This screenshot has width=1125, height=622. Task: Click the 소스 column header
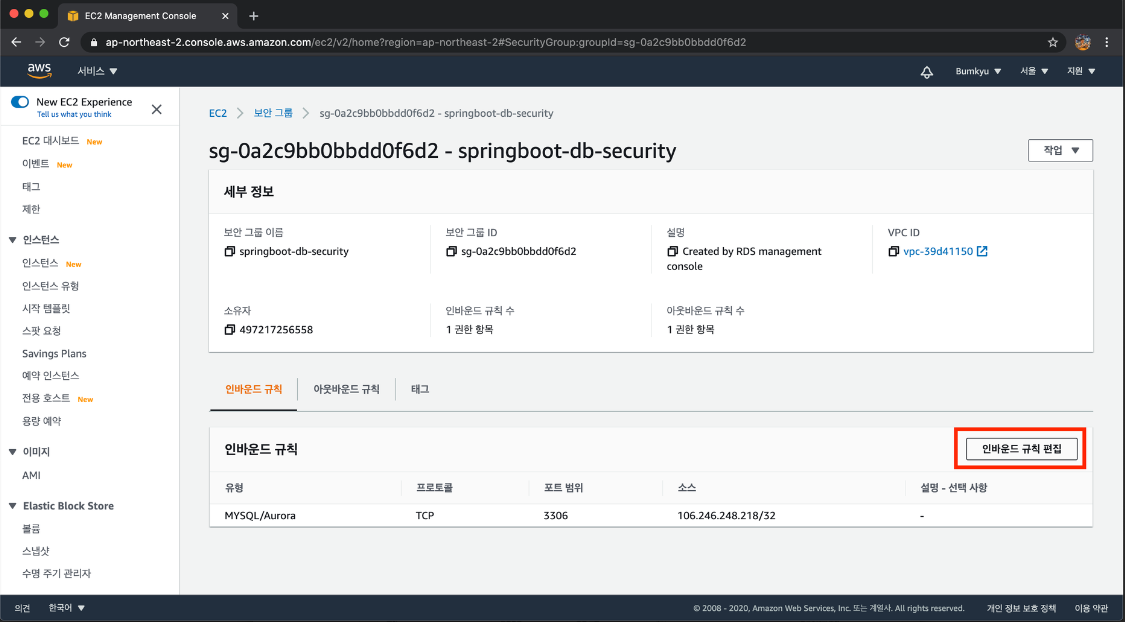click(x=687, y=488)
